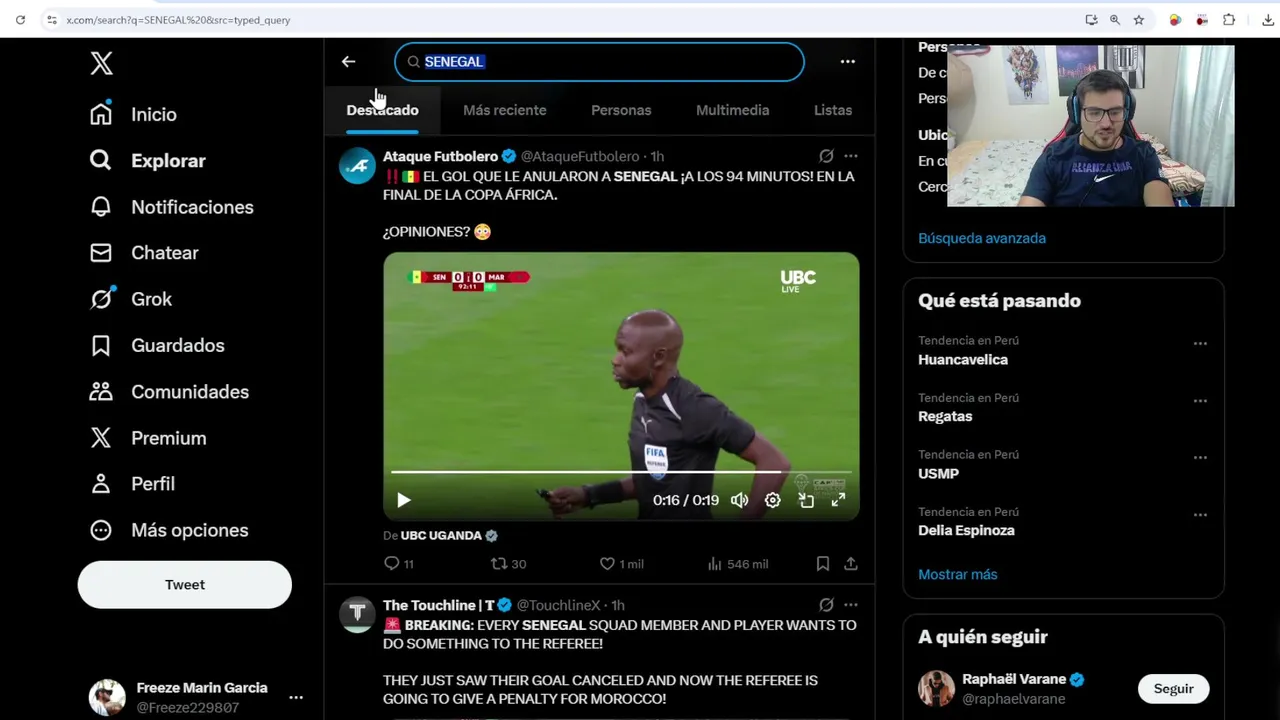Viewport: 1280px width, 720px height.
Task: Open UBC UGANDA source link
Action: (x=441, y=536)
